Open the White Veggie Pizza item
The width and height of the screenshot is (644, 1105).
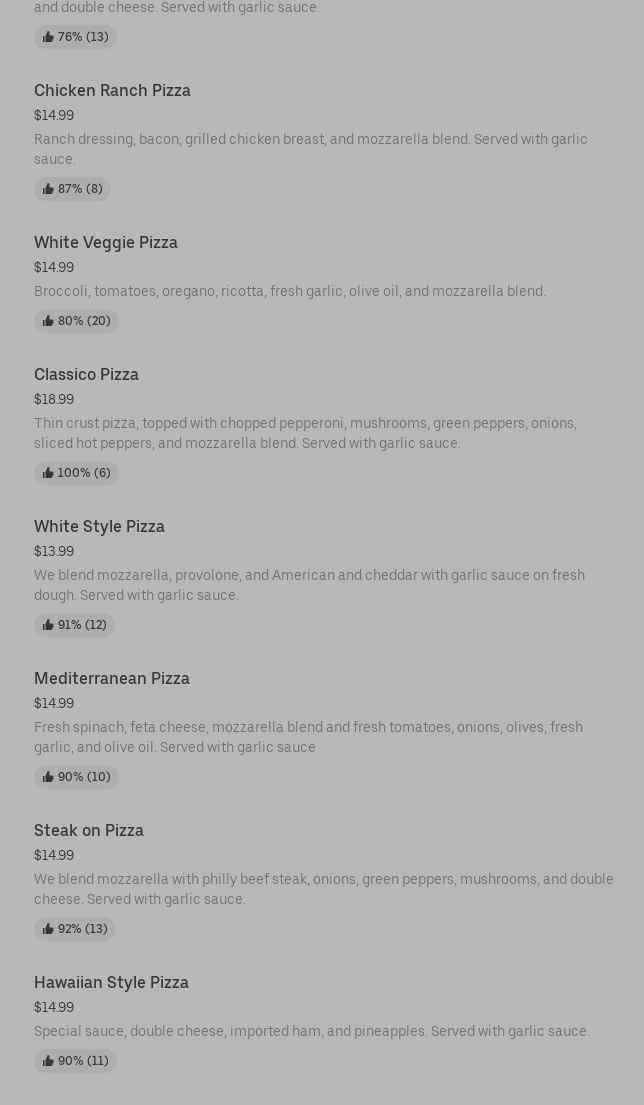pyautogui.click(x=105, y=242)
